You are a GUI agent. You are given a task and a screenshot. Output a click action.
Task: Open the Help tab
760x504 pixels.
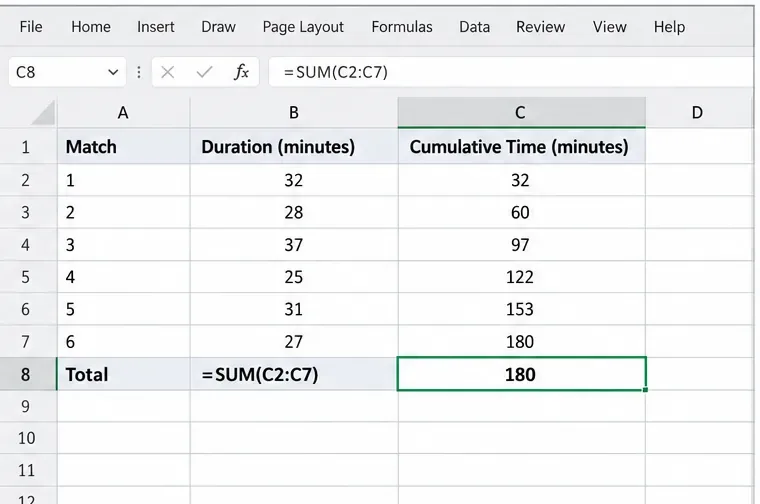tap(669, 27)
